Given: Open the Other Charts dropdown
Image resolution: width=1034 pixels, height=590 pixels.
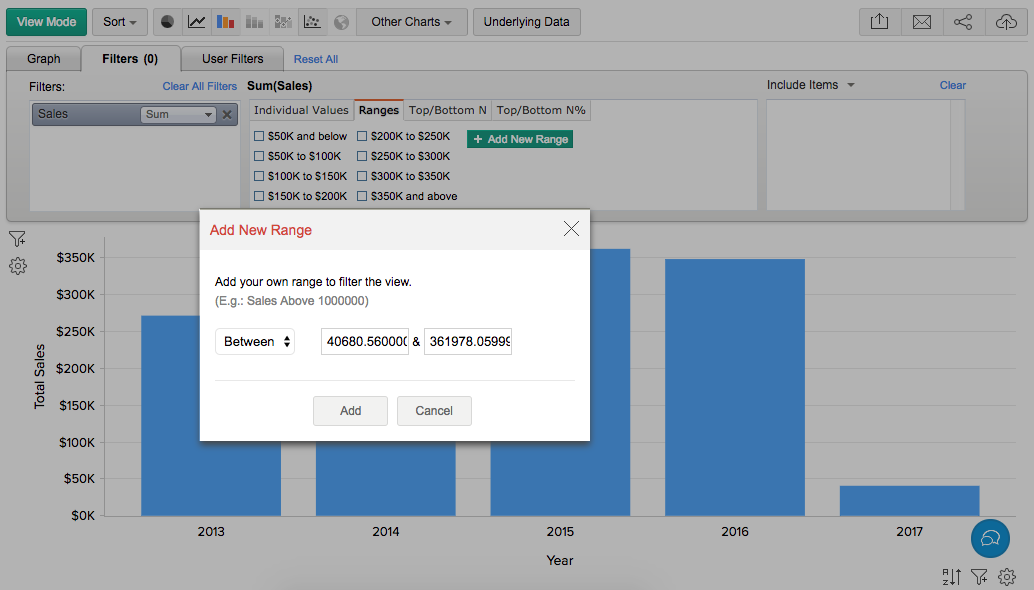Looking at the screenshot, I should (411, 22).
